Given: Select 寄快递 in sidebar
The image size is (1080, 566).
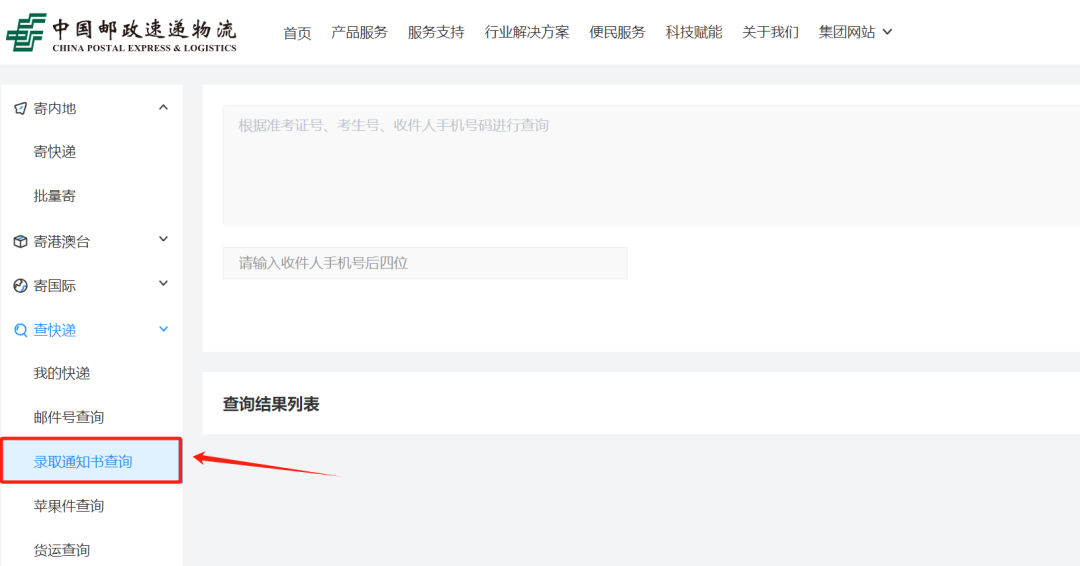Looking at the screenshot, I should click(54, 152).
